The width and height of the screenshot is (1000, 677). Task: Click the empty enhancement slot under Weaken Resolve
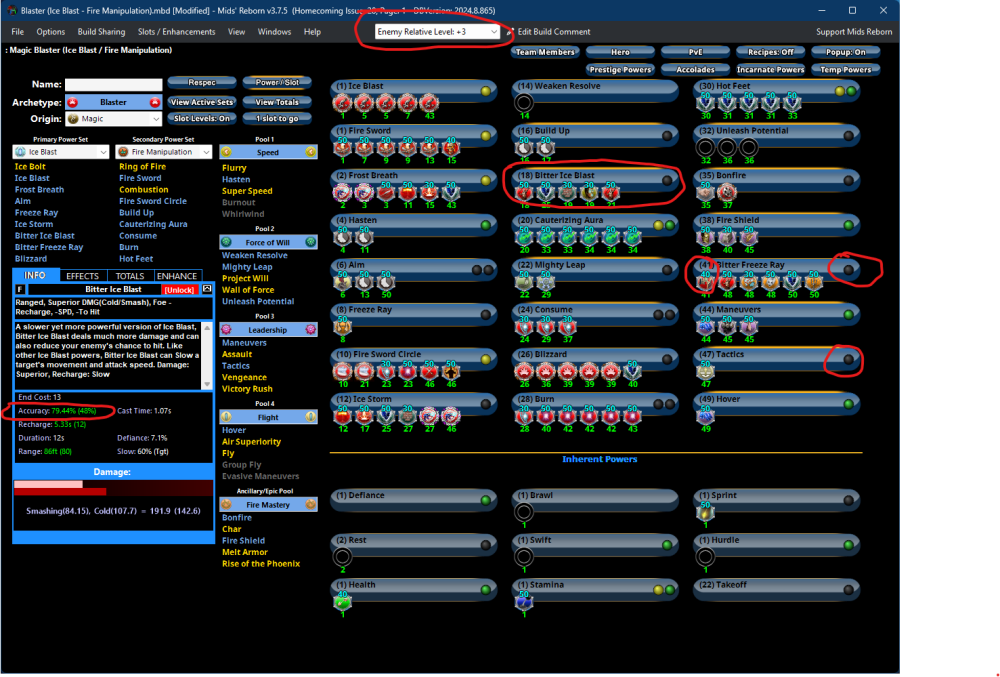pos(523,102)
